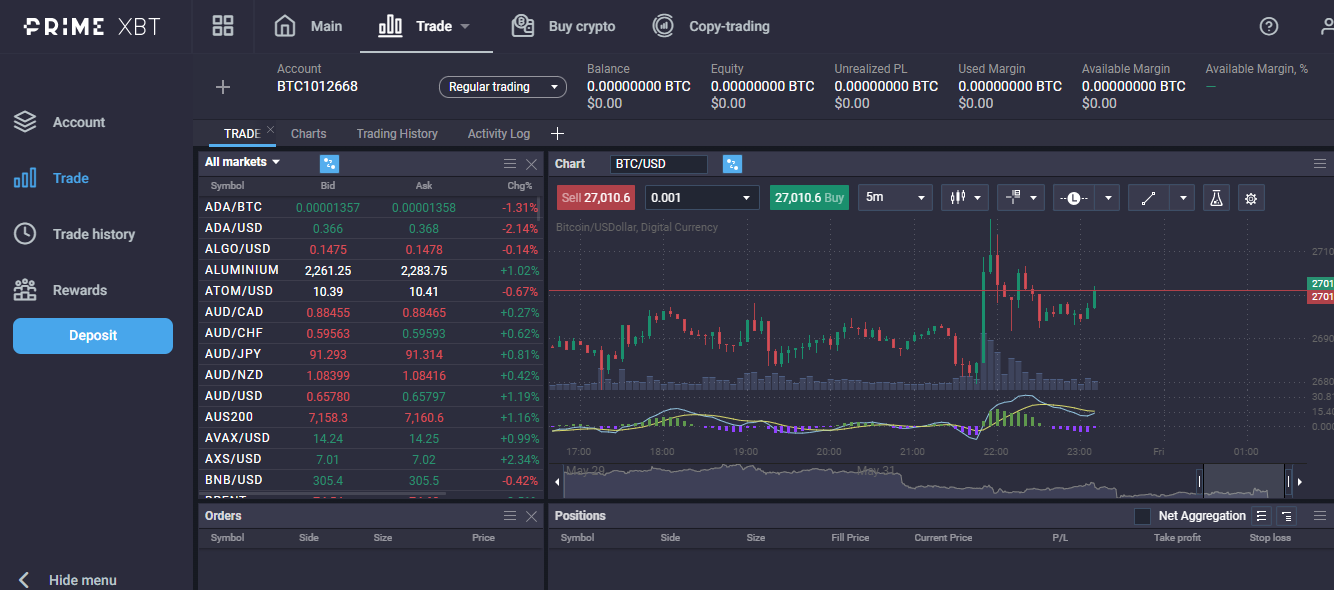Image resolution: width=1334 pixels, height=590 pixels.
Task: Open the 5m timeframe dropdown
Action: 896,197
